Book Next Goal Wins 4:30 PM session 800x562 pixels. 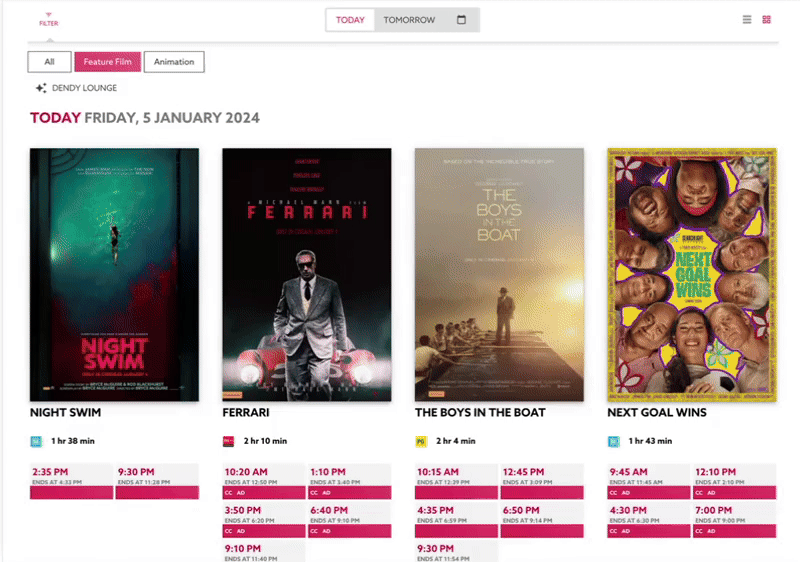[x=648, y=520]
